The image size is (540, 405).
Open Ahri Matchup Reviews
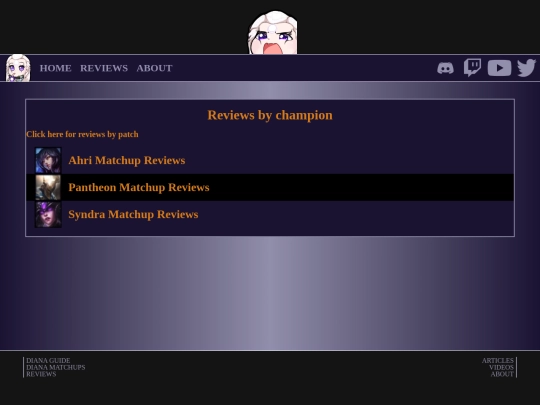(127, 160)
